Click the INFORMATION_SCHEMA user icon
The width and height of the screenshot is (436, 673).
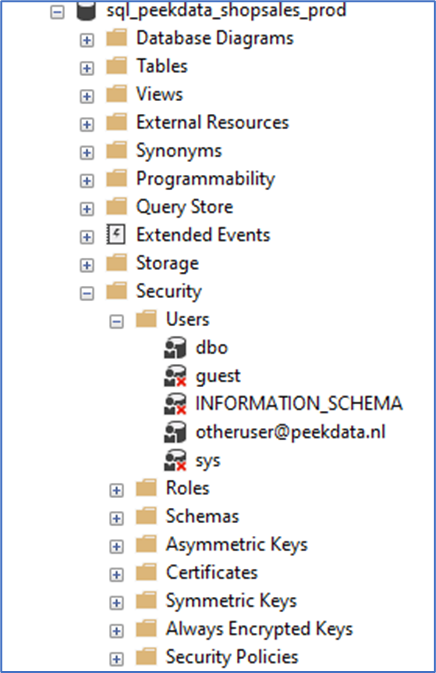coord(175,404)
